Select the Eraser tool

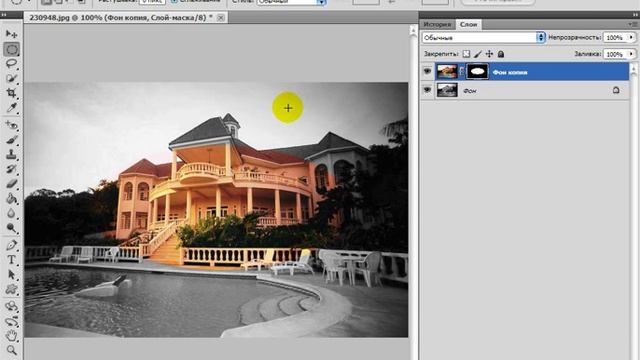click(x=11, y=184)
